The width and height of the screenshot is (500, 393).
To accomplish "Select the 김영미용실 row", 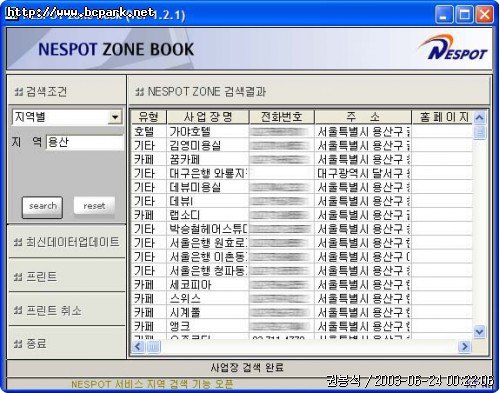I will tap(302, 146).
